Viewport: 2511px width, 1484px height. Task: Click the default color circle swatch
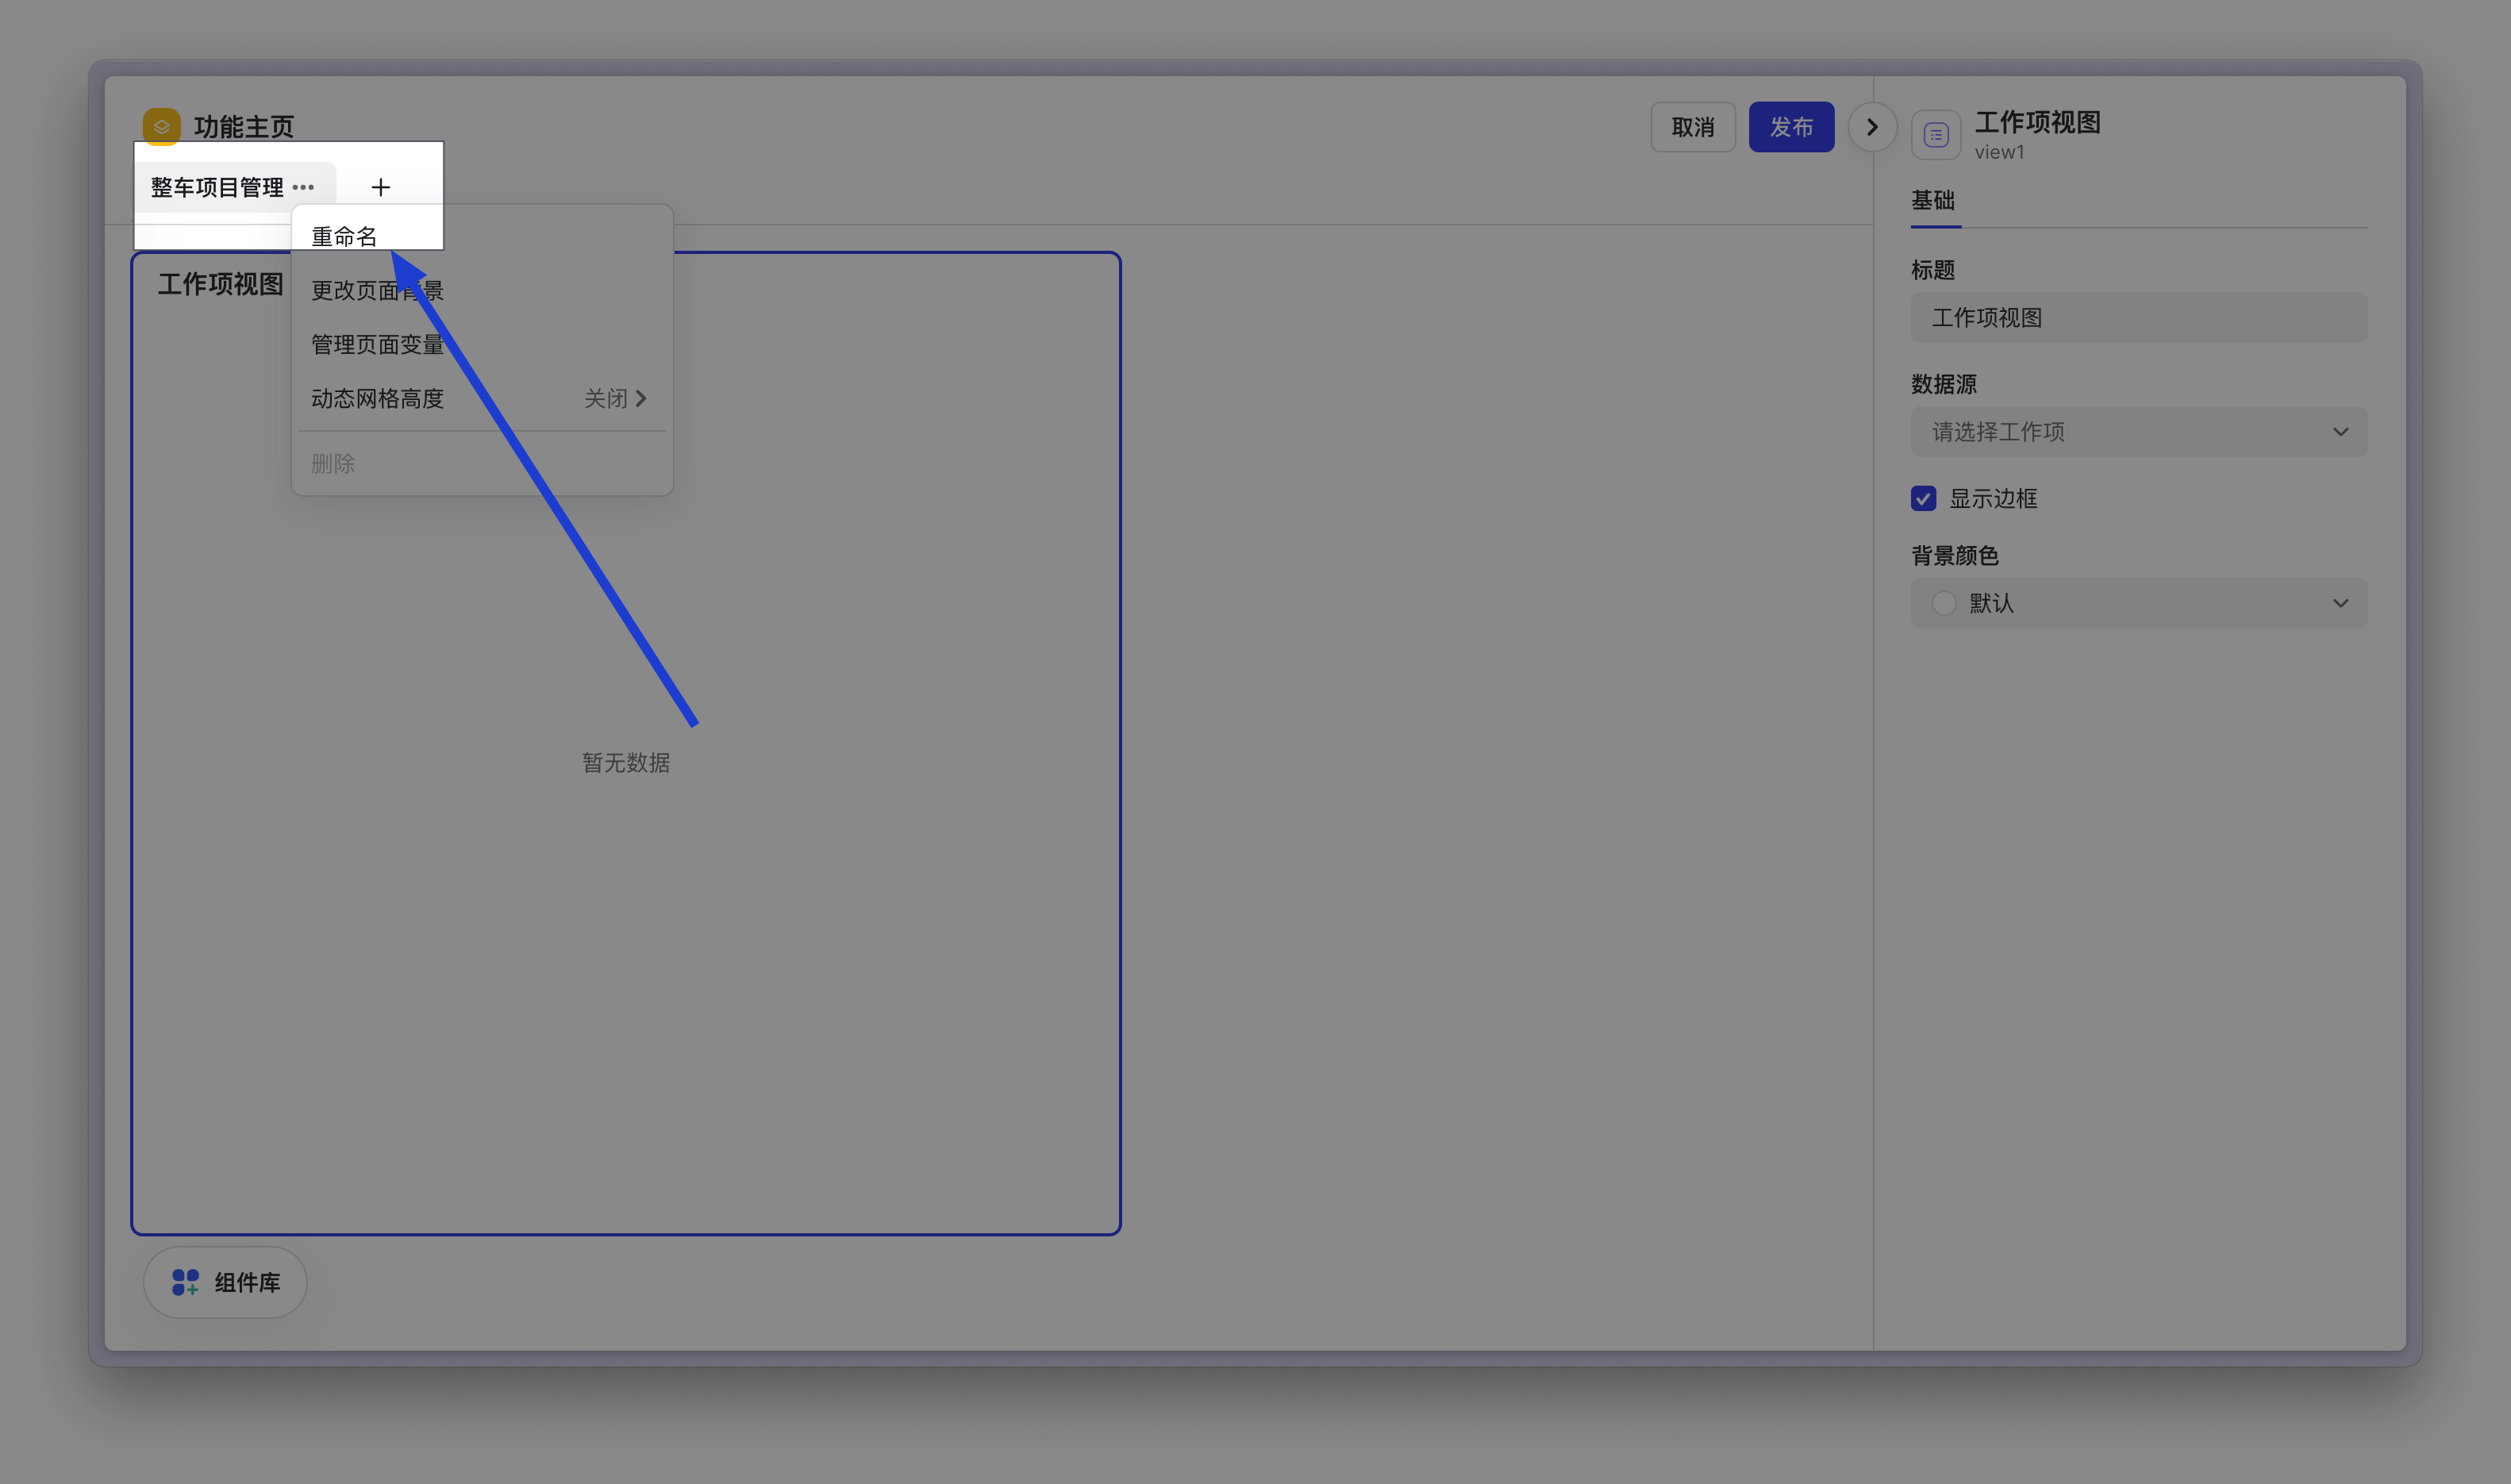click(x=1944, y=603)
